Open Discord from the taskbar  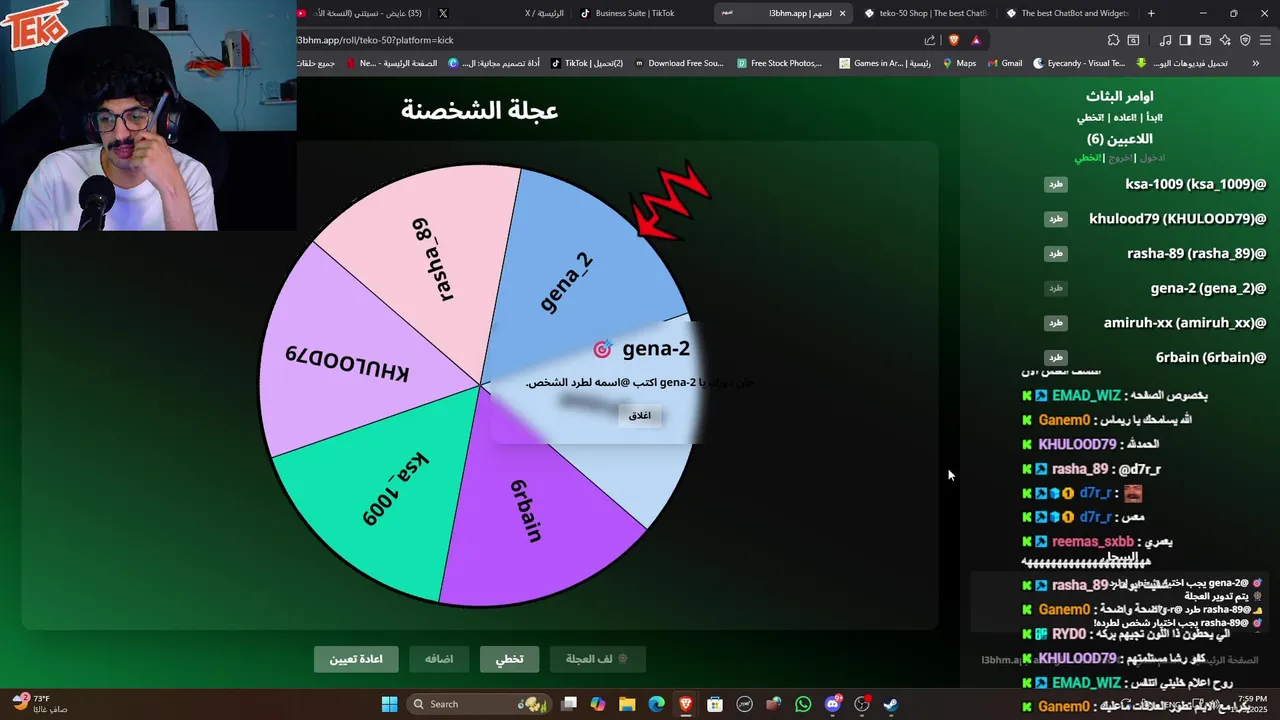[833, 704]
